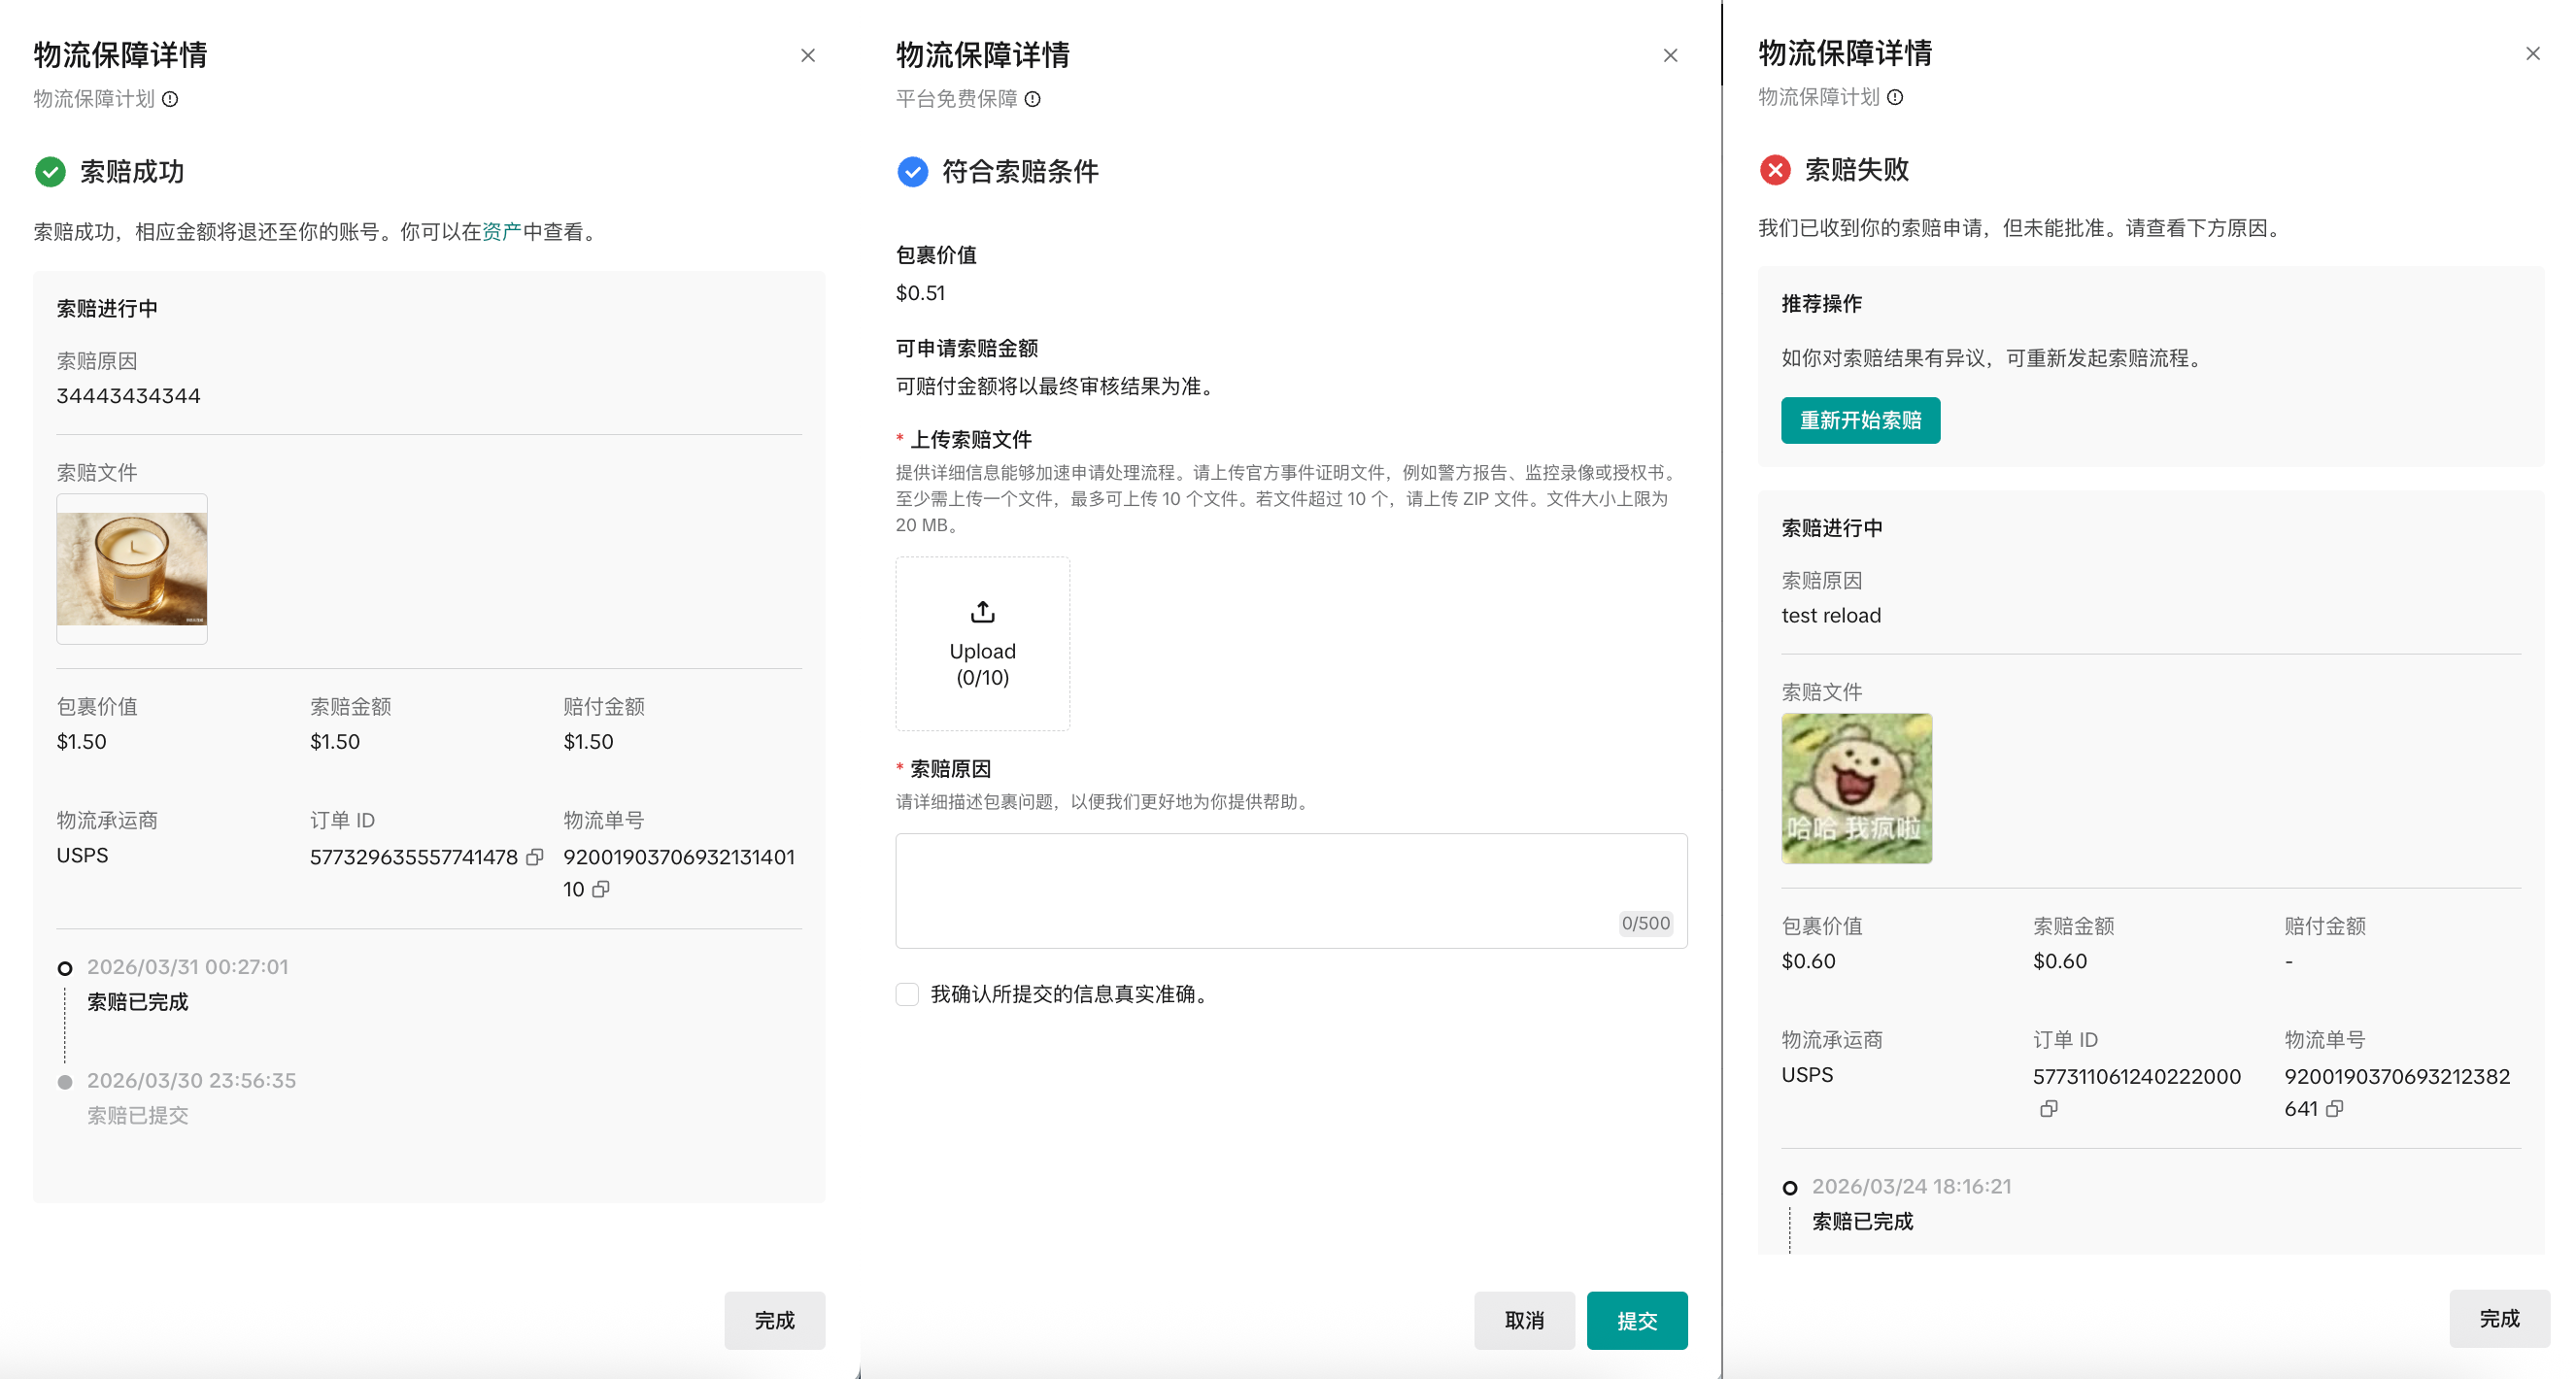The image size is (2576, 1379).
Task: Copy tracking number ending in 641
Action: pyautogui.click(x=2334, y=1108)
